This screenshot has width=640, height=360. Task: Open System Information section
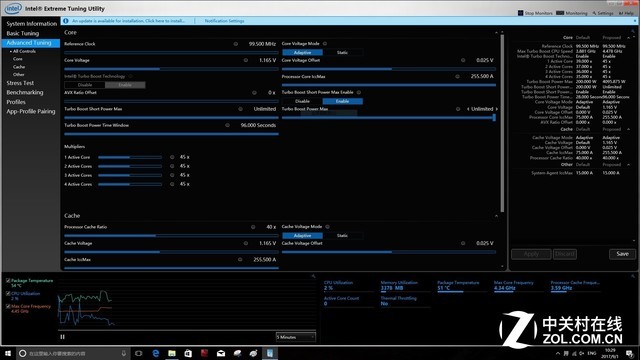click(31, 24)
